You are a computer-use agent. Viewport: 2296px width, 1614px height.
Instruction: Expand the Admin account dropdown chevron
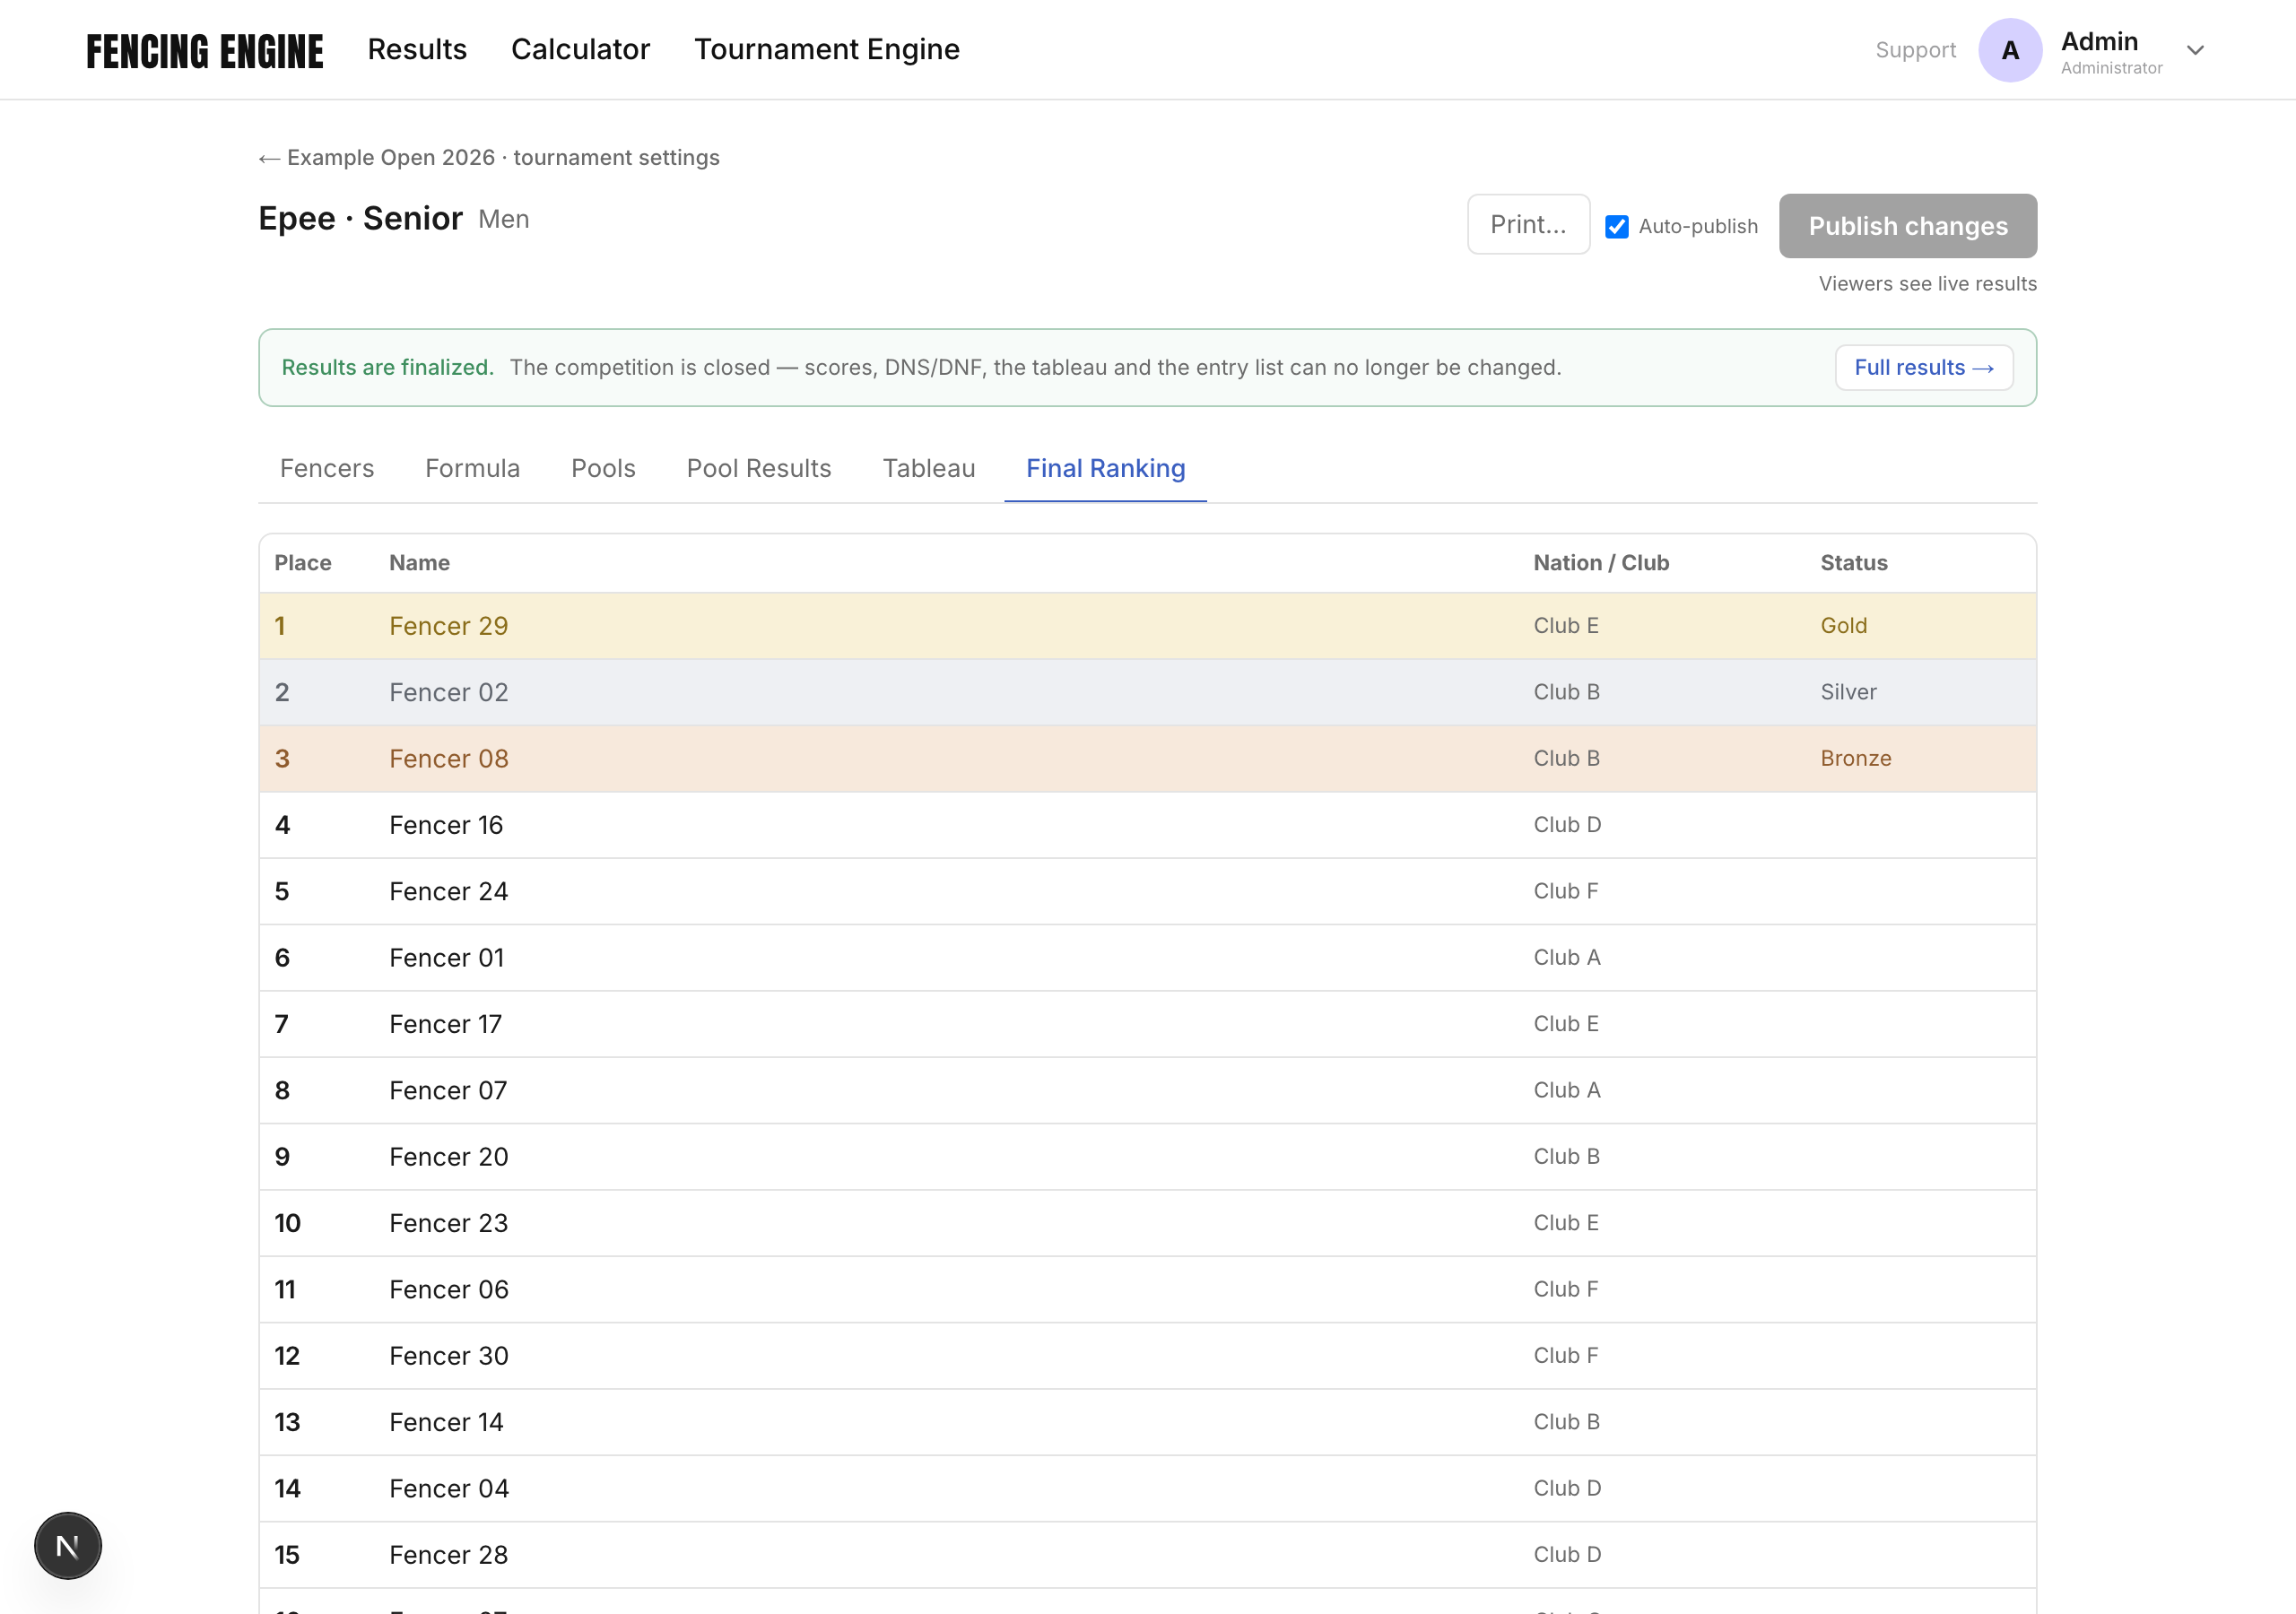[2195, 50]
